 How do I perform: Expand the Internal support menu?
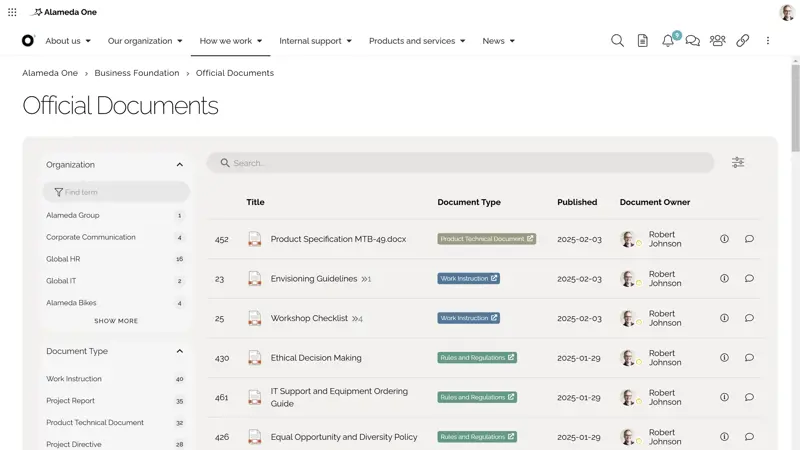(x=315, y=41)
